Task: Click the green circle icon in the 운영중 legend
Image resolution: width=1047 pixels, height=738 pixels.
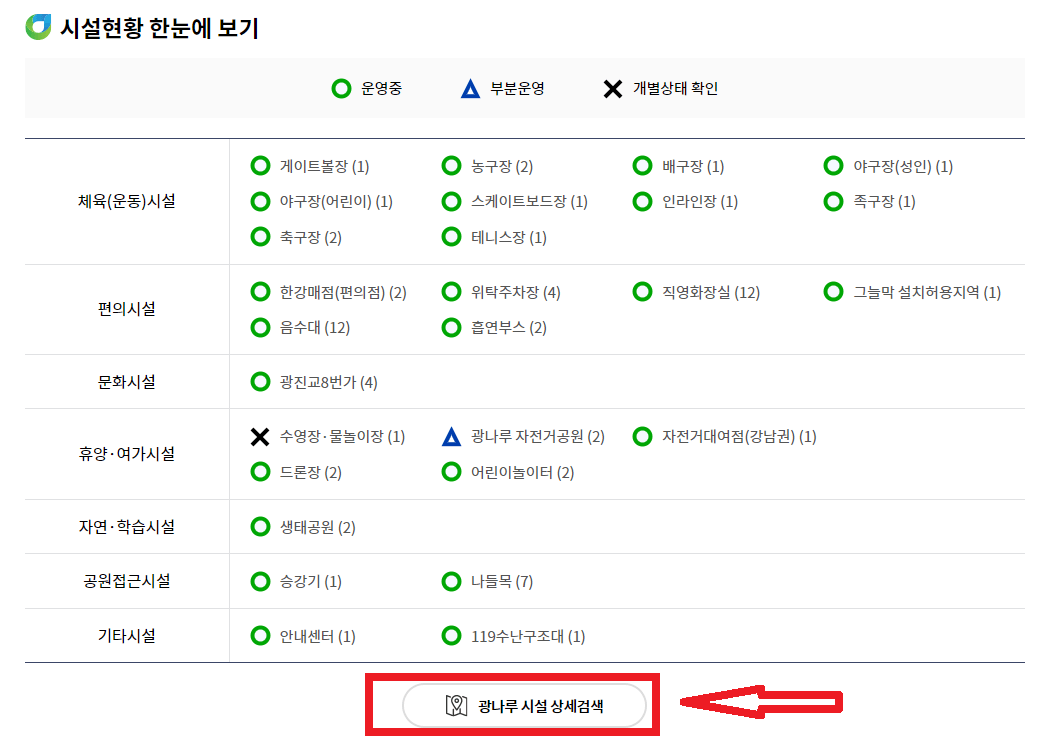Action: (341, 88)
